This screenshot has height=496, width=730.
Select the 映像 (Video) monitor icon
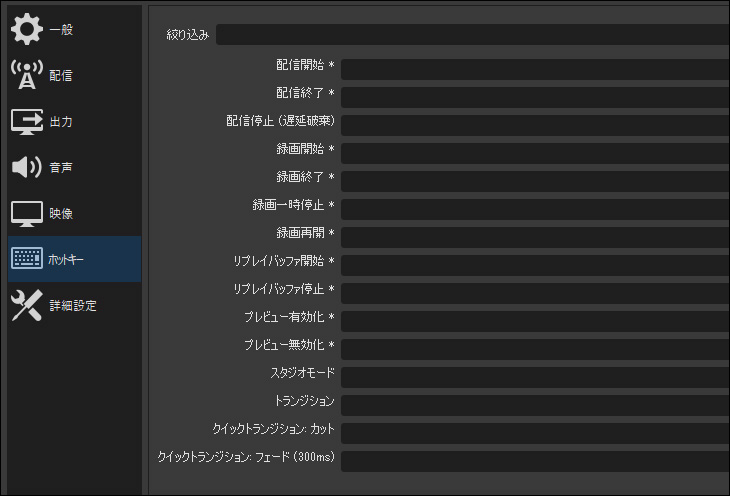click(x=27, y=213)
